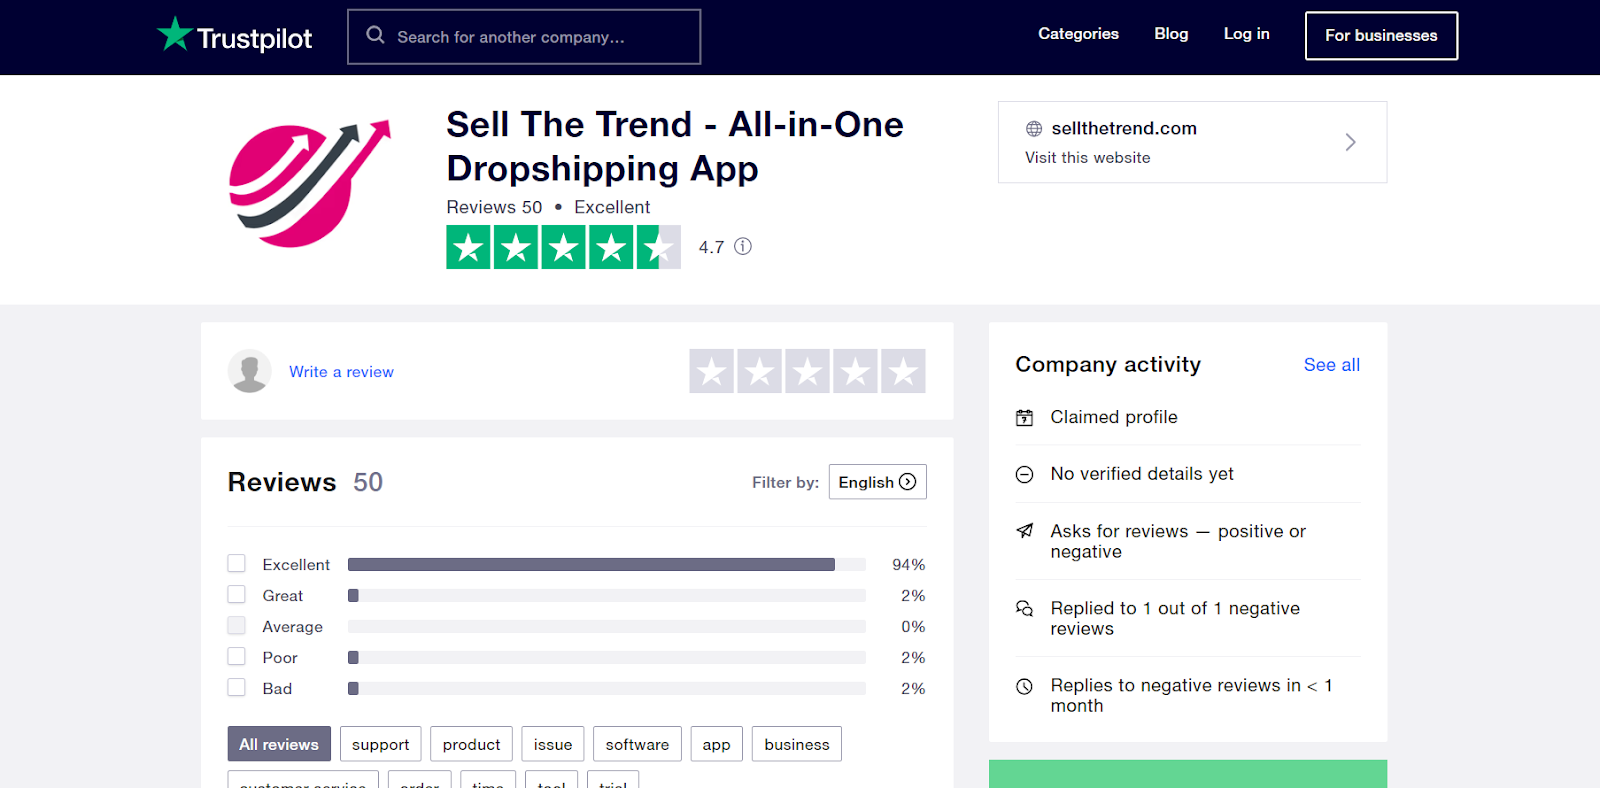Click the Trustpilot wordmark
The width and height of the screenshot is (1600, 788).
[x=255, y=38]
